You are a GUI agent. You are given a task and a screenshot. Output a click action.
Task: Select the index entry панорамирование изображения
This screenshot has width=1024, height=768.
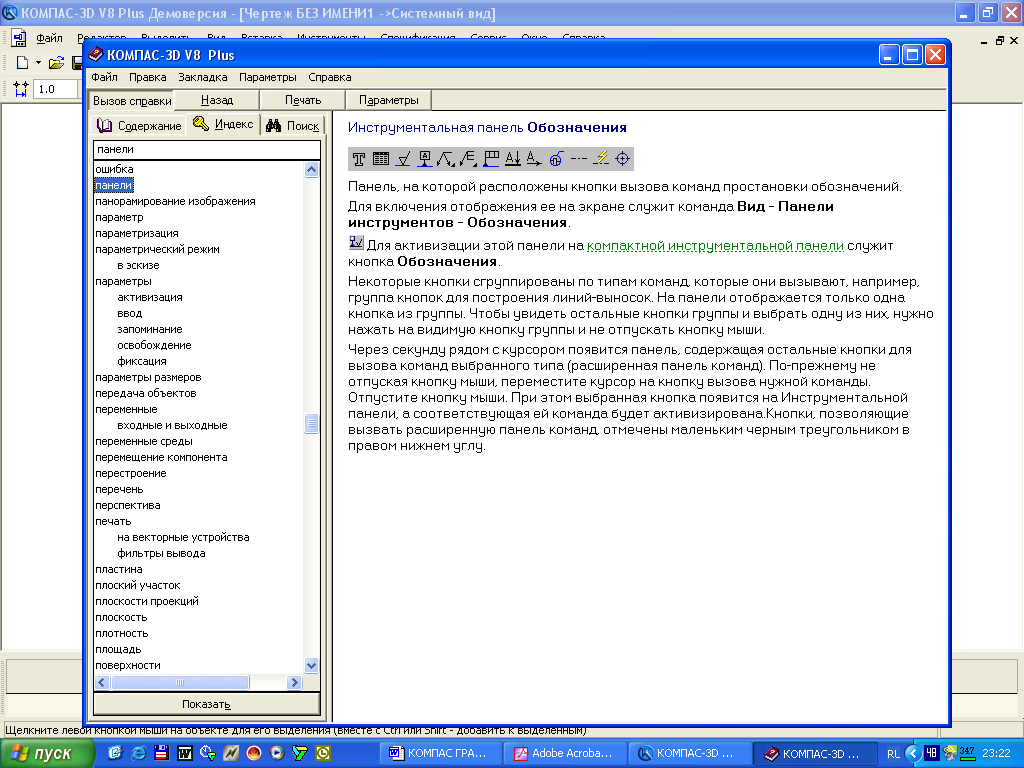(175, 201)
